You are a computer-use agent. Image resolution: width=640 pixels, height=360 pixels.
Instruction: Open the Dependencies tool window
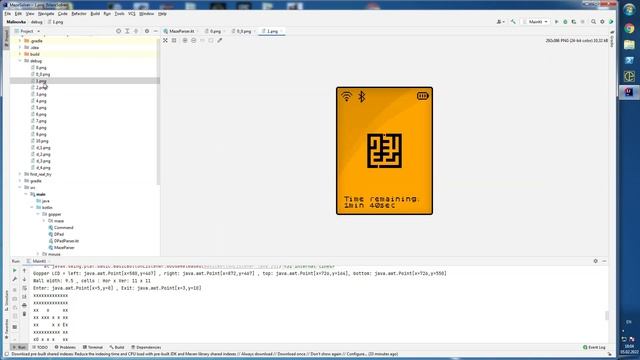click(146, 347)
